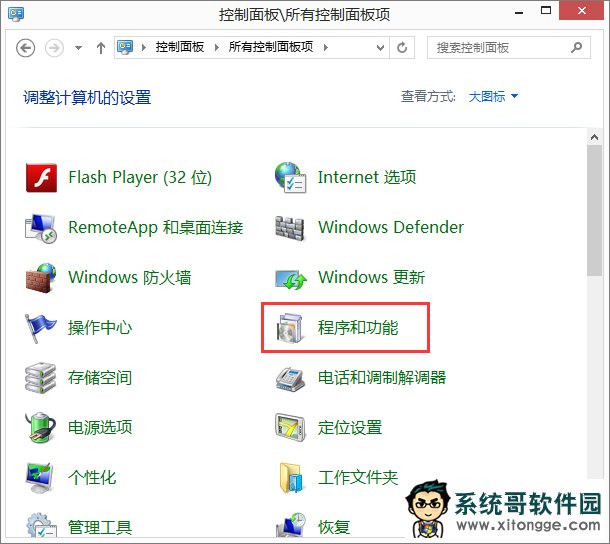
Task: Open the 电源选项 battery icon
Action: tap(41, 428)
